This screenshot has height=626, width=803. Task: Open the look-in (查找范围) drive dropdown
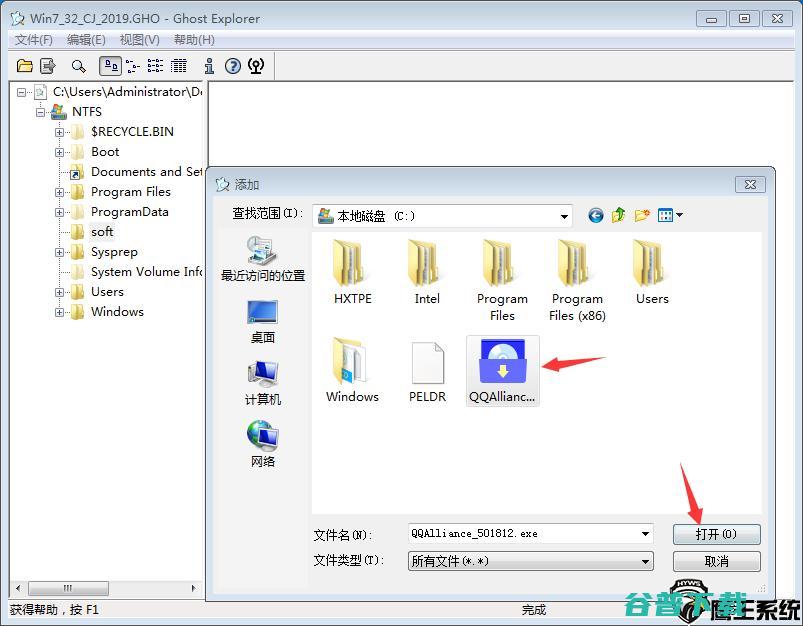click(564, 216)
